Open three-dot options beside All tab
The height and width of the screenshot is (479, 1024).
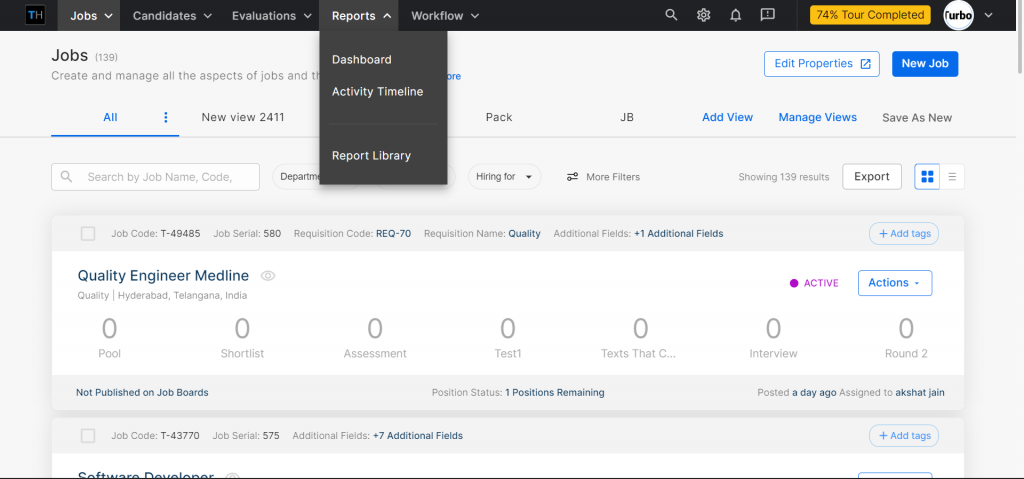[x=166, y=117]
